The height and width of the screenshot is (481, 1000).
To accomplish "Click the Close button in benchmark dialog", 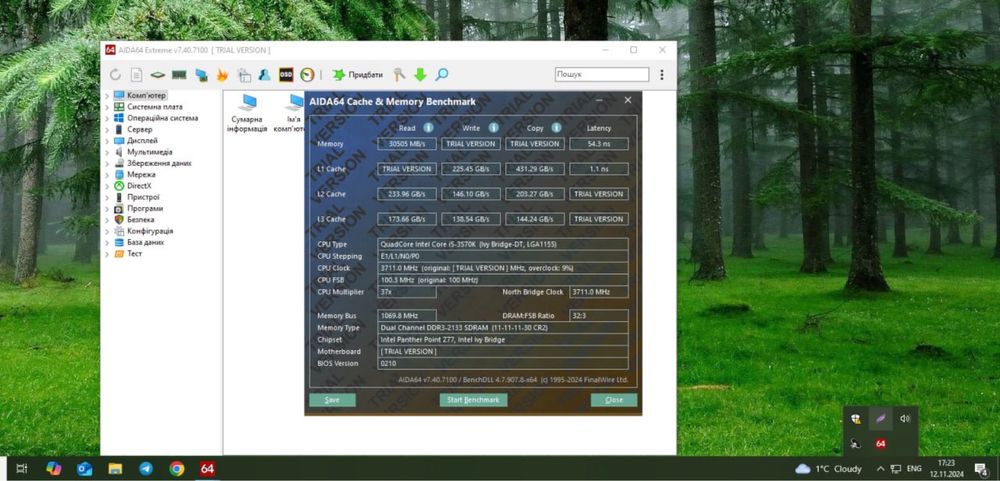I will tap(614, 400).
